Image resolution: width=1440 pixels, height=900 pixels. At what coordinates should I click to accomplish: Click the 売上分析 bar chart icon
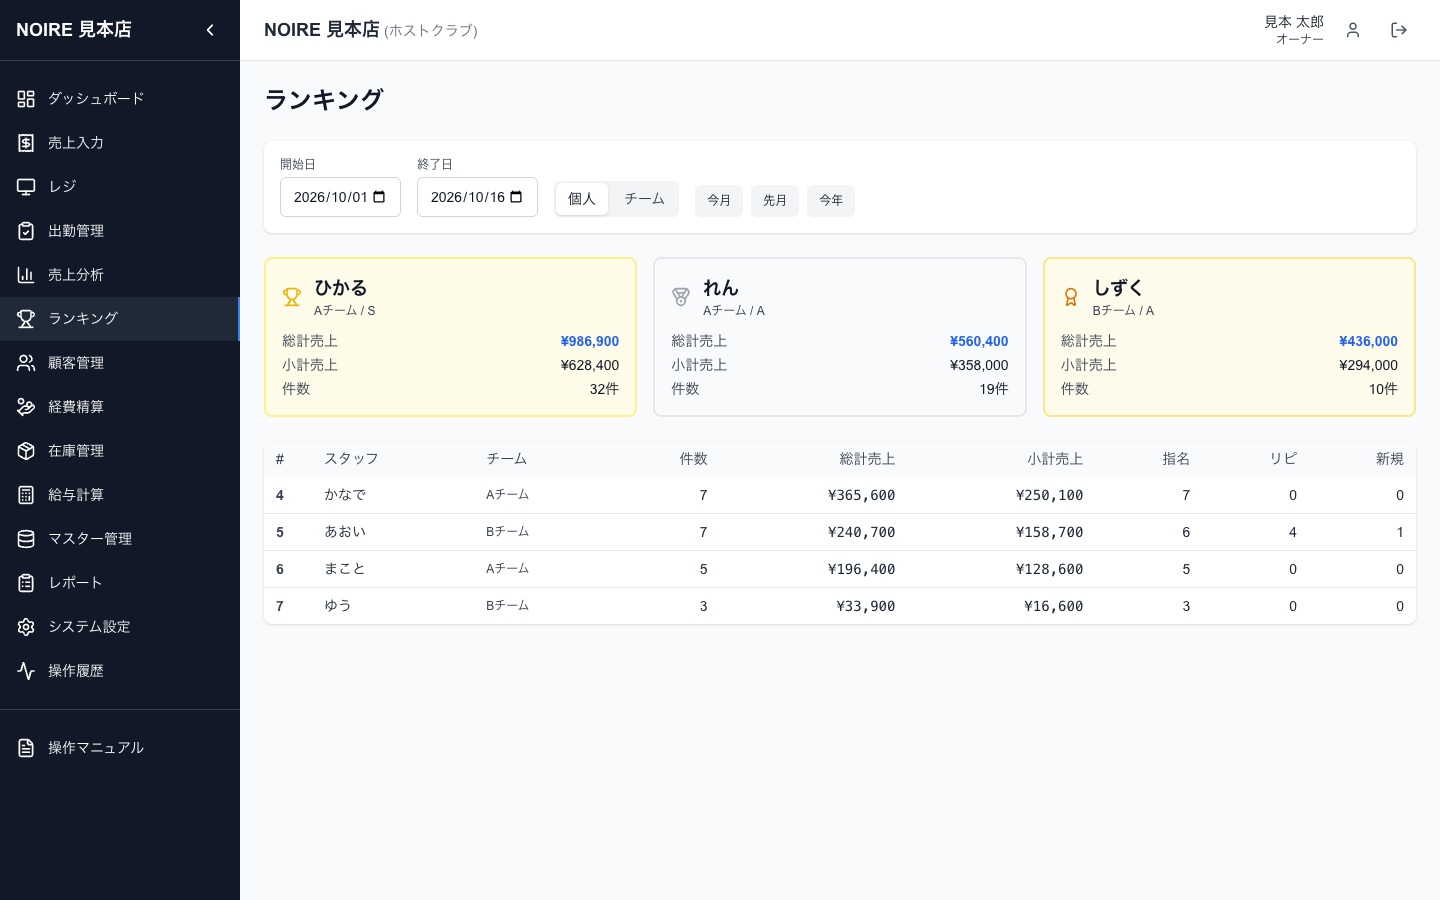26,275
